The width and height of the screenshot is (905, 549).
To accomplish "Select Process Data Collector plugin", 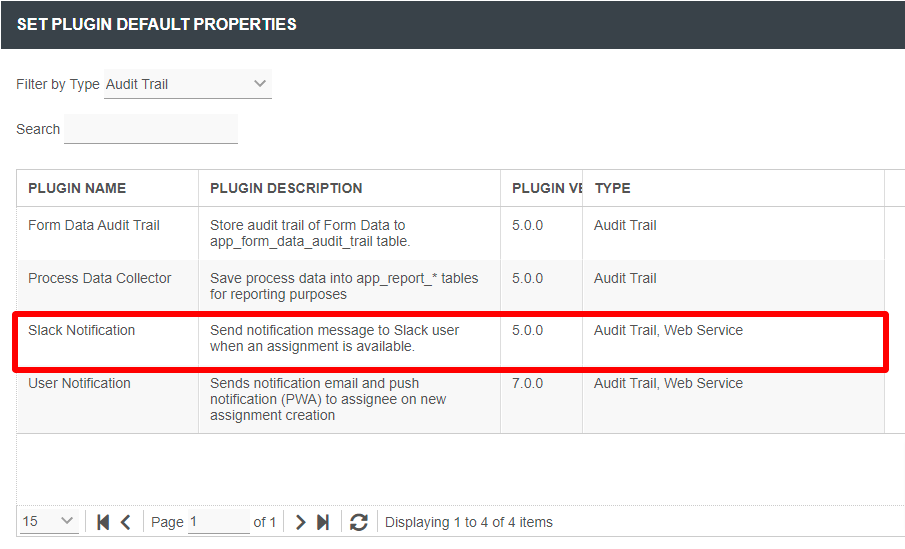I will pos(100,278).
